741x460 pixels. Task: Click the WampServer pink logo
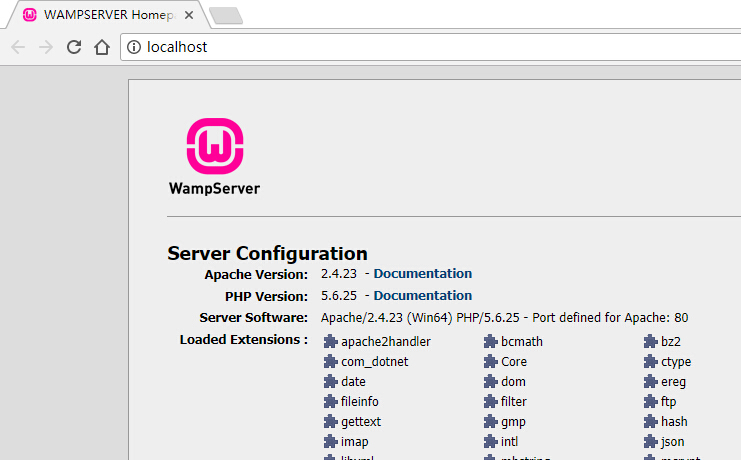[x=215, y=146]
